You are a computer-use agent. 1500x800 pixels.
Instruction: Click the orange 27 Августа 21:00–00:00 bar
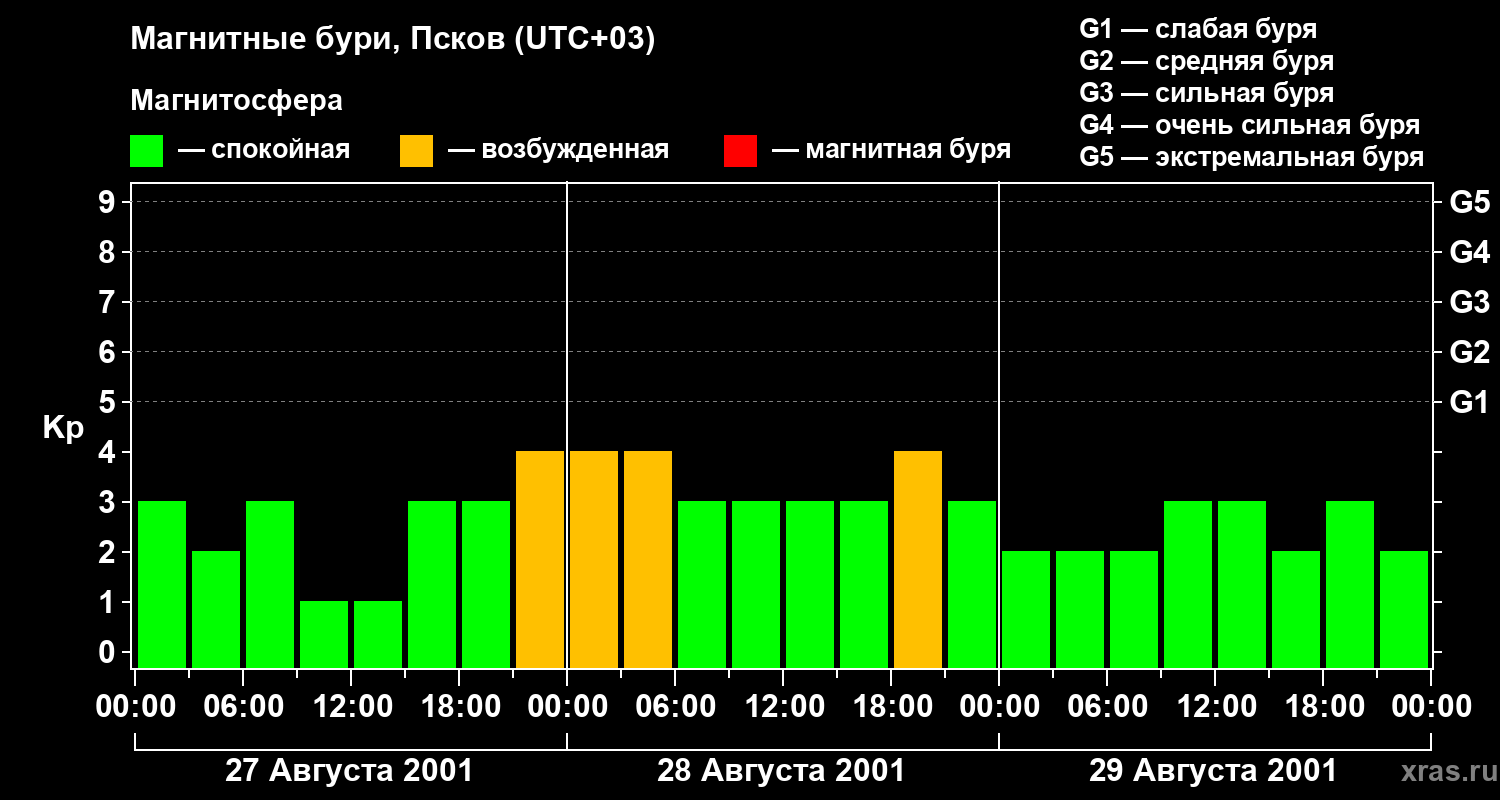click(x=540, y=560)
